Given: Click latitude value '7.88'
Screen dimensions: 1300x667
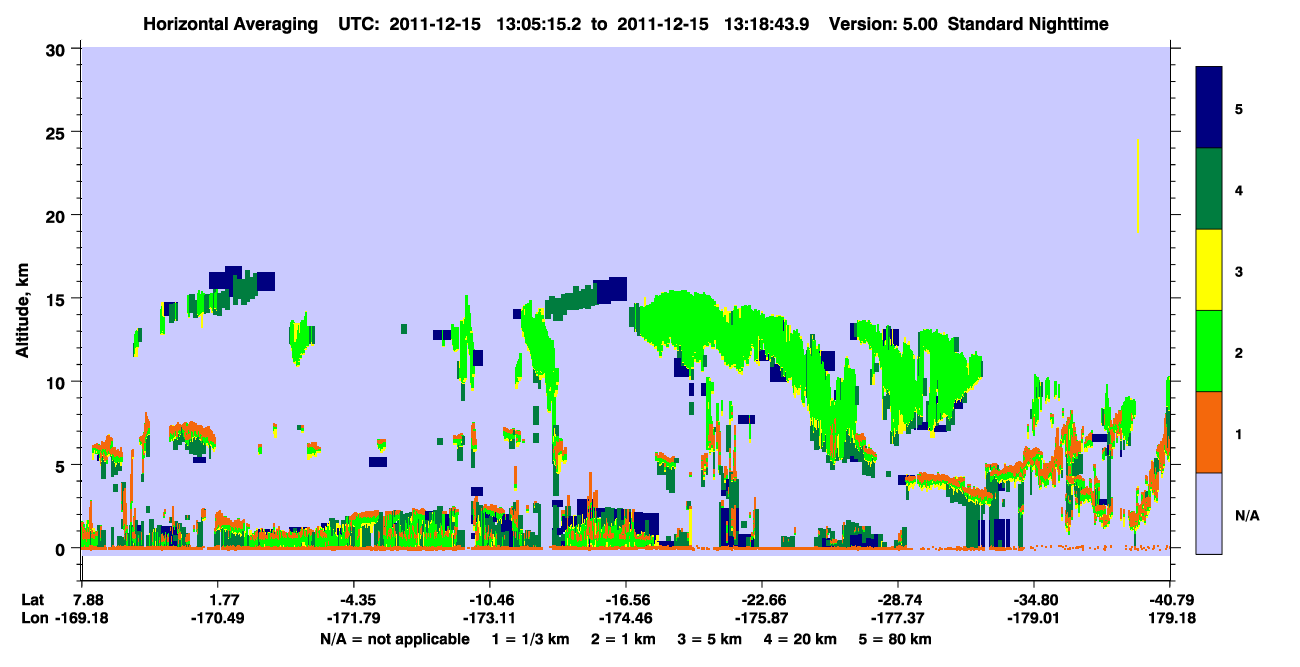Looking at the screenshot, I should pyautogui.click(x=82, y=600).
